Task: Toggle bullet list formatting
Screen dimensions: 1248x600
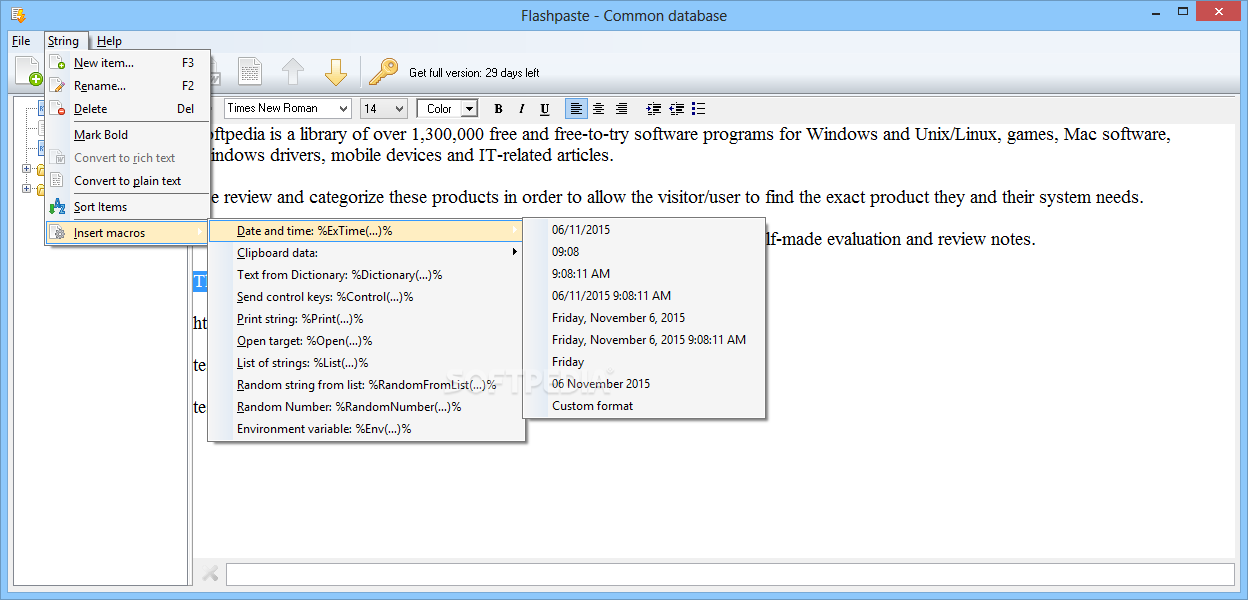Action: (x=699, y=109)
